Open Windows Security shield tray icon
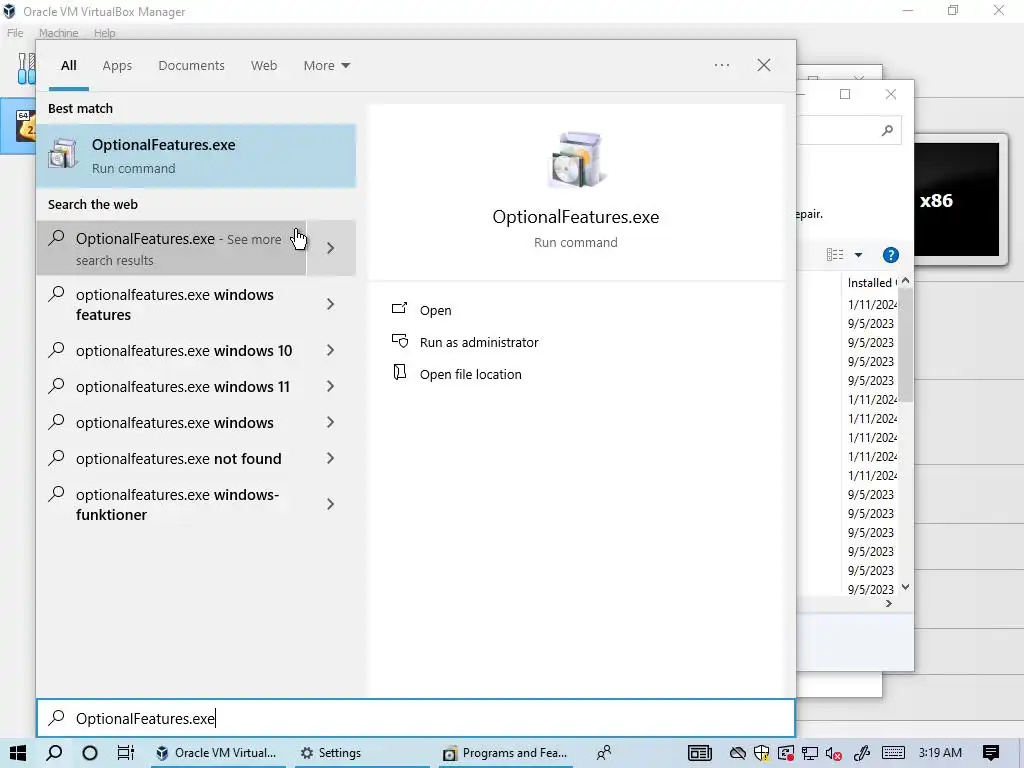The height and width of the screenshot is (768, 1024). pos(761,753)
